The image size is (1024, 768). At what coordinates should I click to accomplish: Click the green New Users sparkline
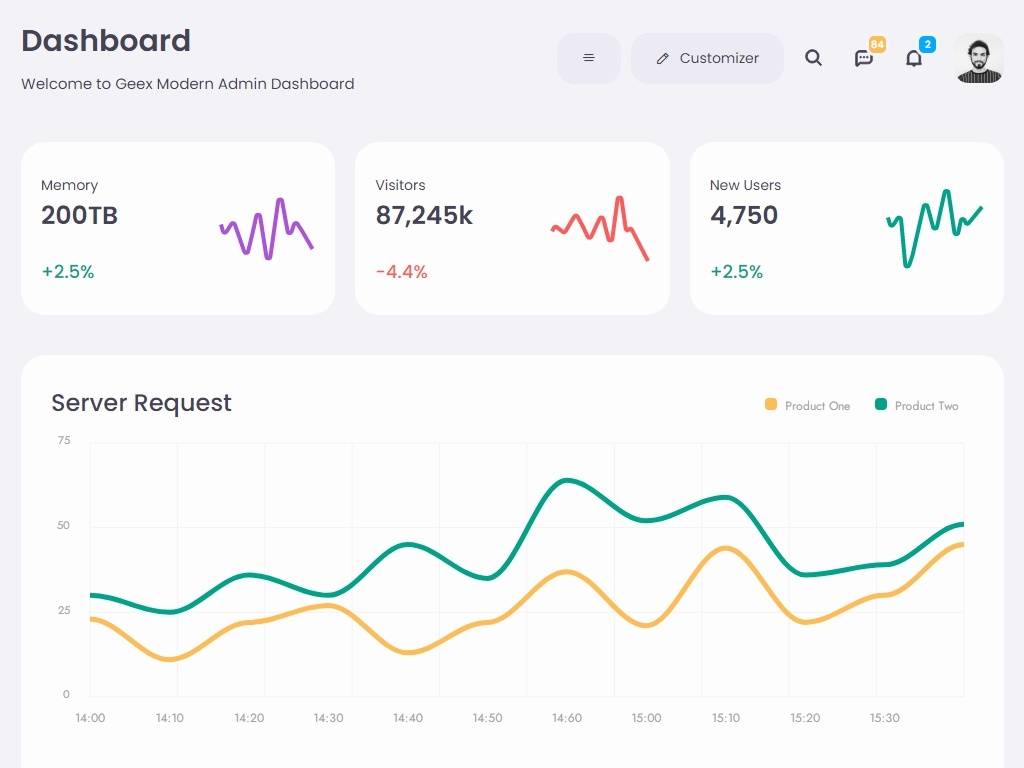934,228
